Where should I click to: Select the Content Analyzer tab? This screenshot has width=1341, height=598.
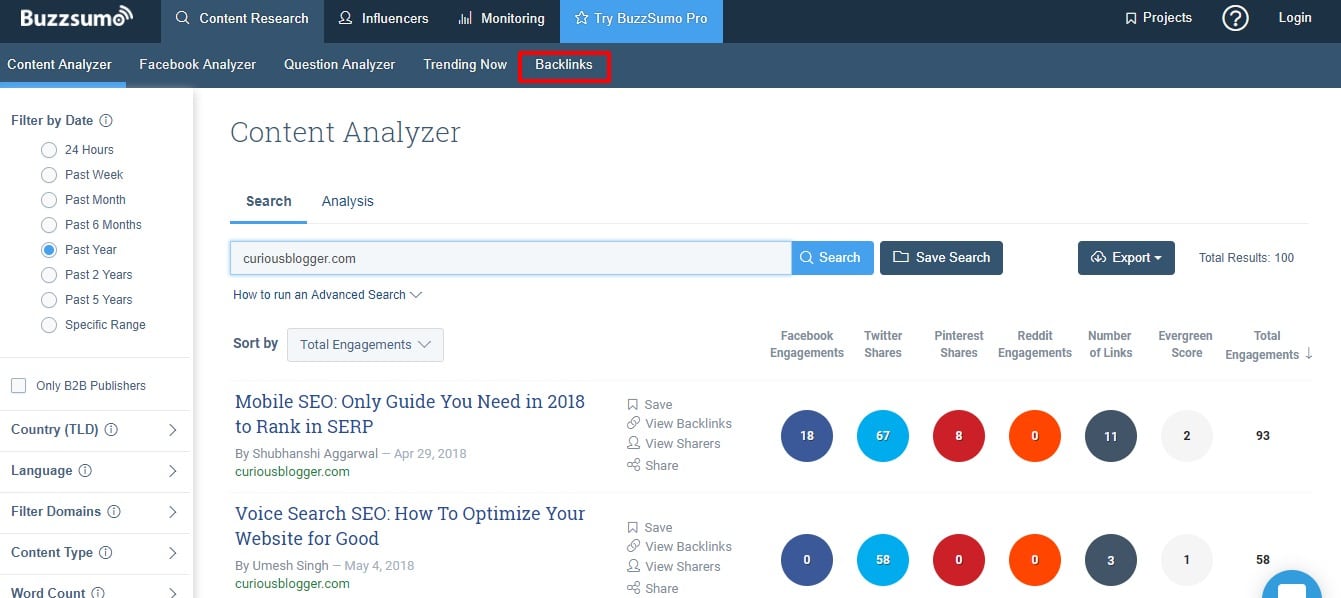click(60, 64)
